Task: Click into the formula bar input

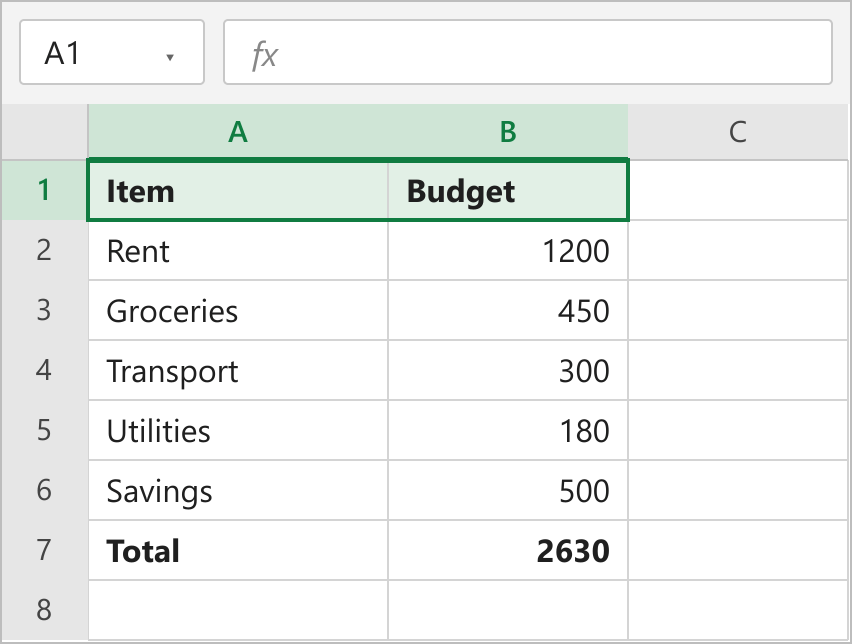Action: click(528, 52)
